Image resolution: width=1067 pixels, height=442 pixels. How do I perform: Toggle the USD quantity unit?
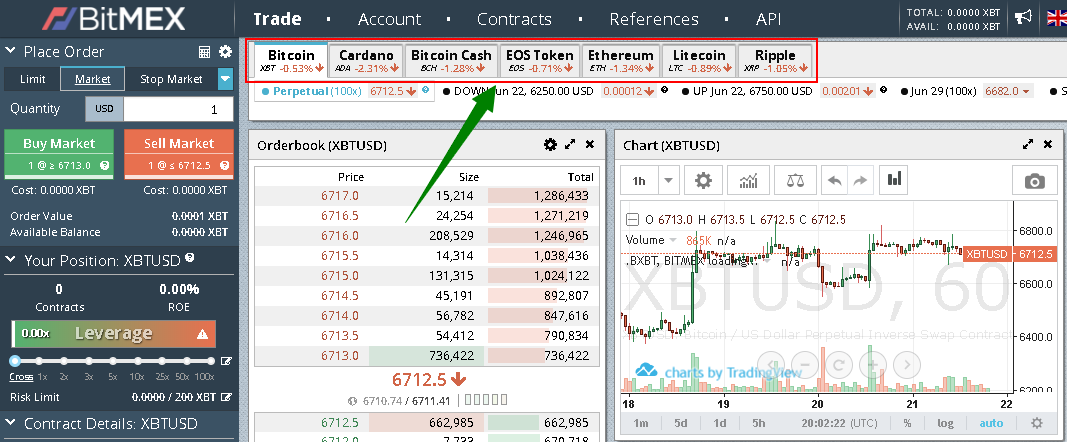[104, 109]
